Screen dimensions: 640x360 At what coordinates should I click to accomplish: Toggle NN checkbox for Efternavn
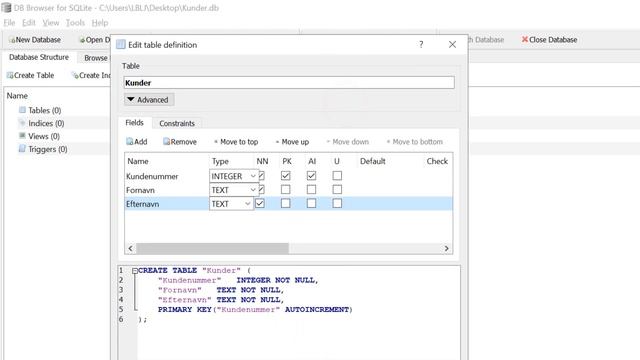point(260,203)
